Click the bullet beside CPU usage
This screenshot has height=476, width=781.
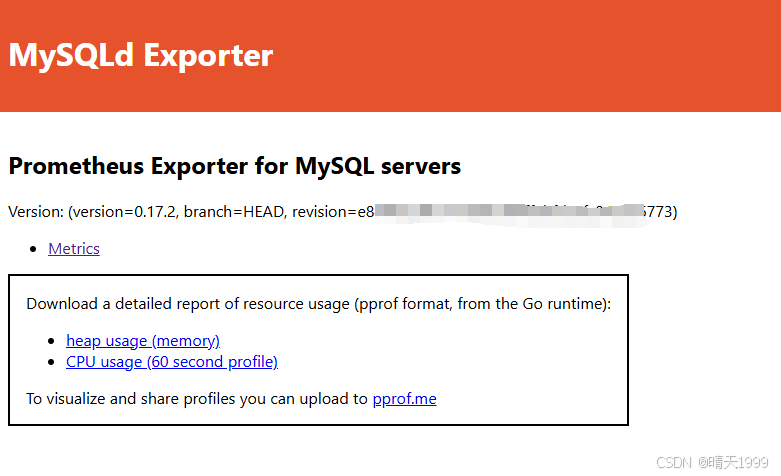[52, 363]
